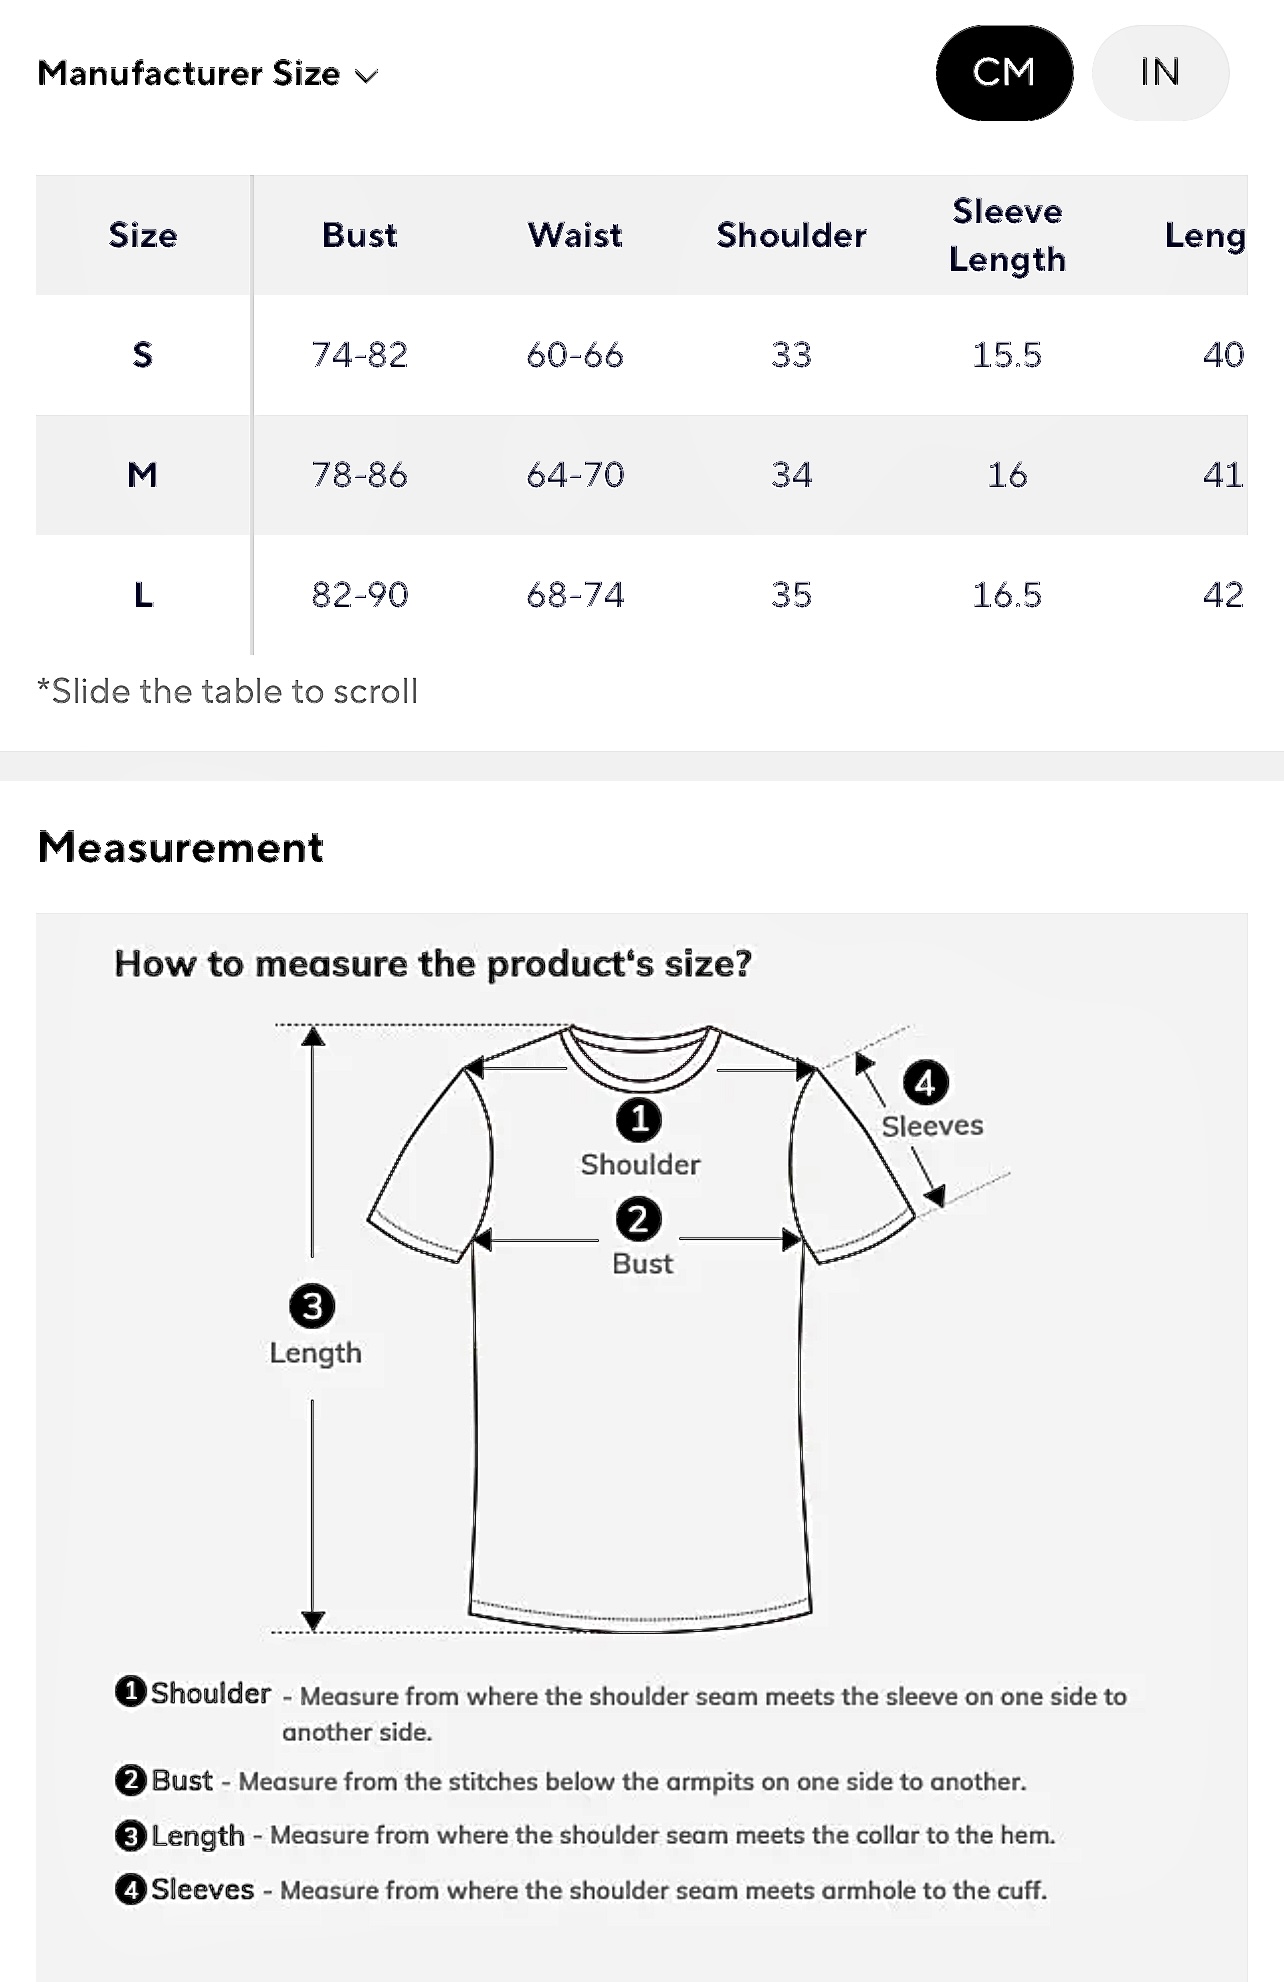Switch units to CM
1284x1982 pixels.
click(x=1004, y=73)
